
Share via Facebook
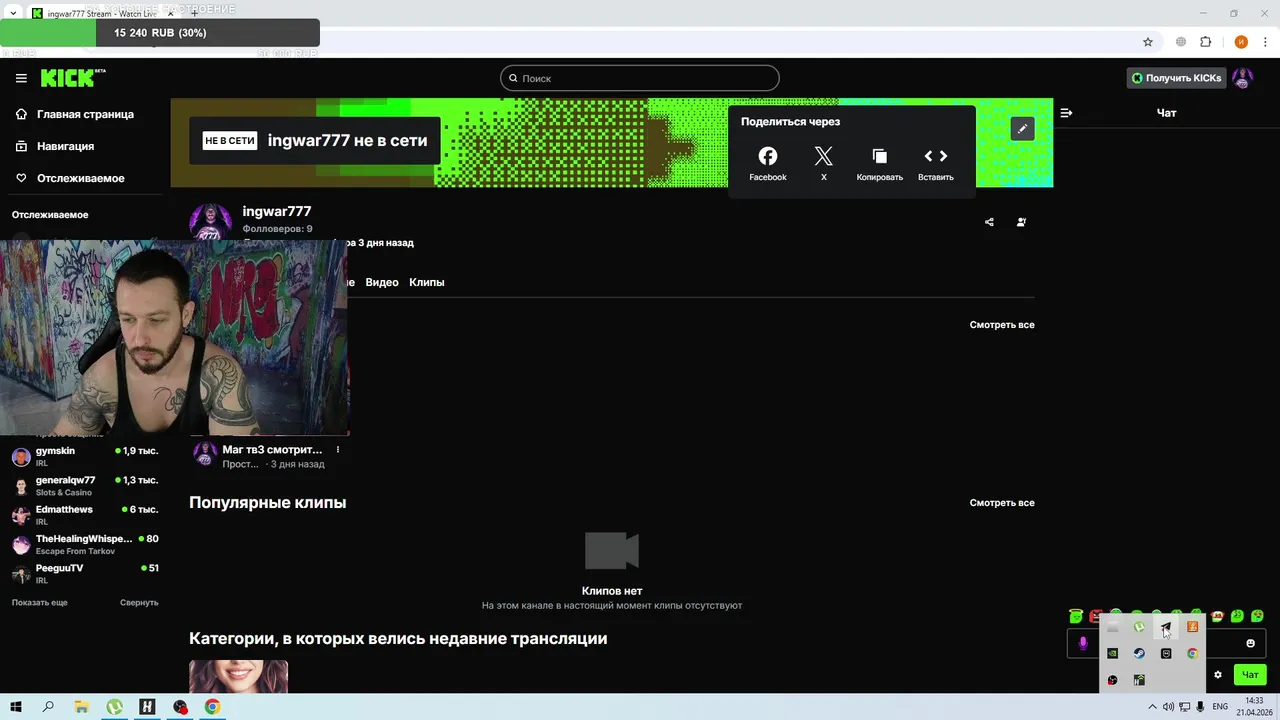click(x=768, y=164)
